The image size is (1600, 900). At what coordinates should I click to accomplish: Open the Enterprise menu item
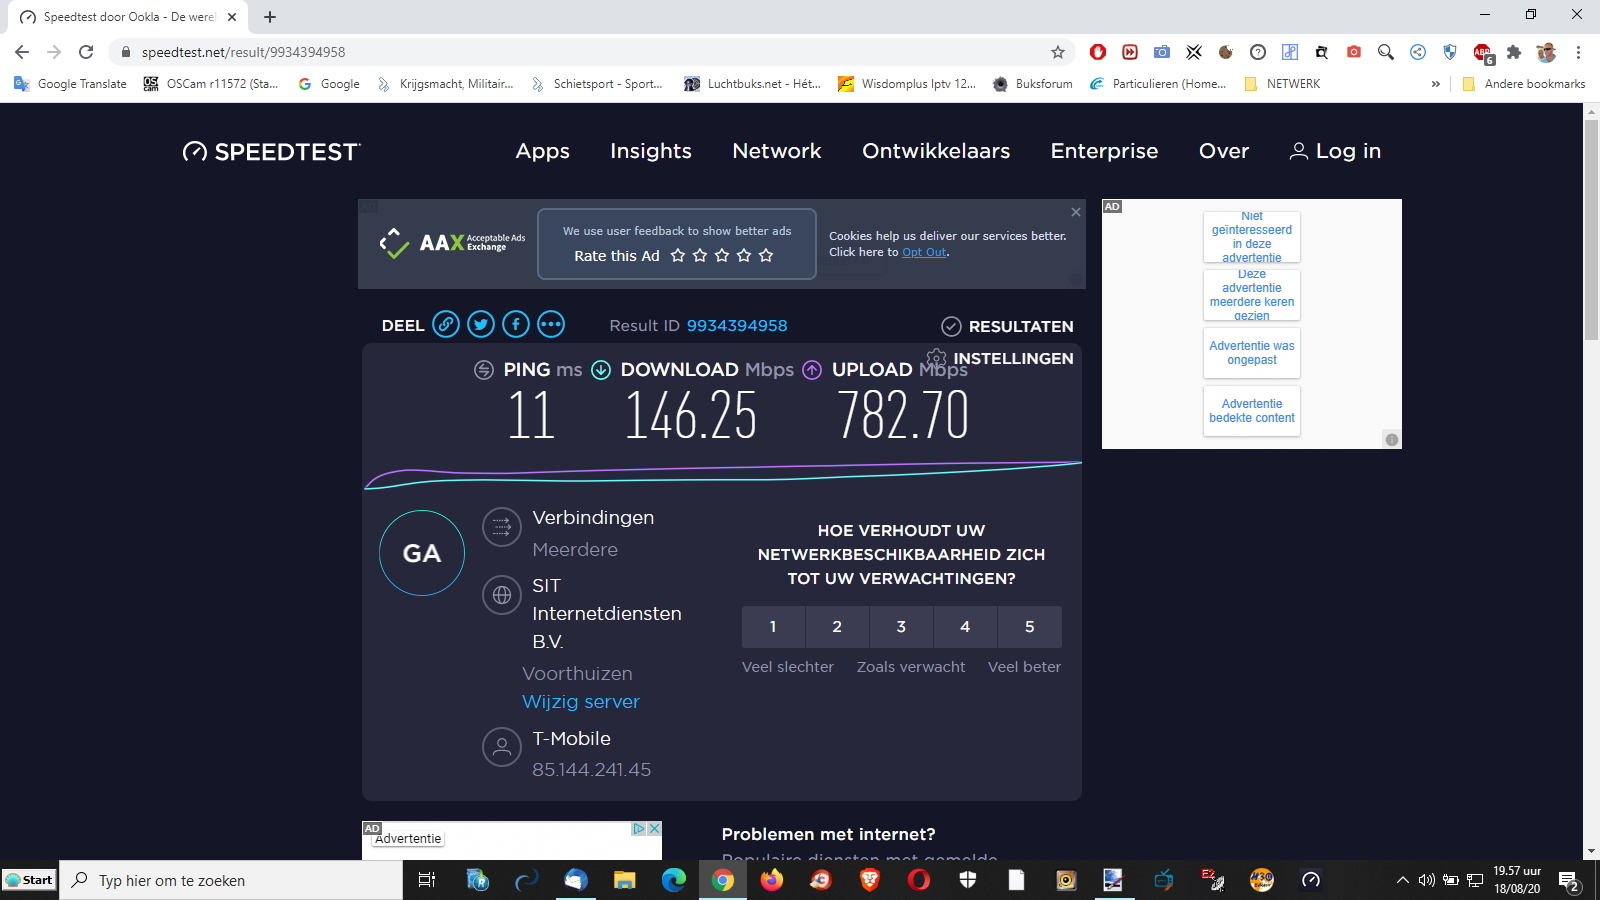1104,151
